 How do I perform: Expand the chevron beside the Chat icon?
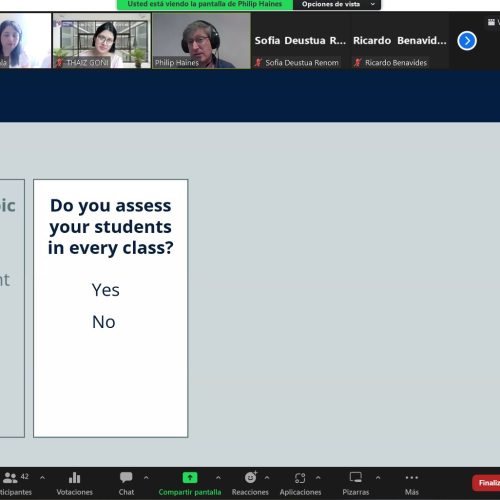(146, 478)
